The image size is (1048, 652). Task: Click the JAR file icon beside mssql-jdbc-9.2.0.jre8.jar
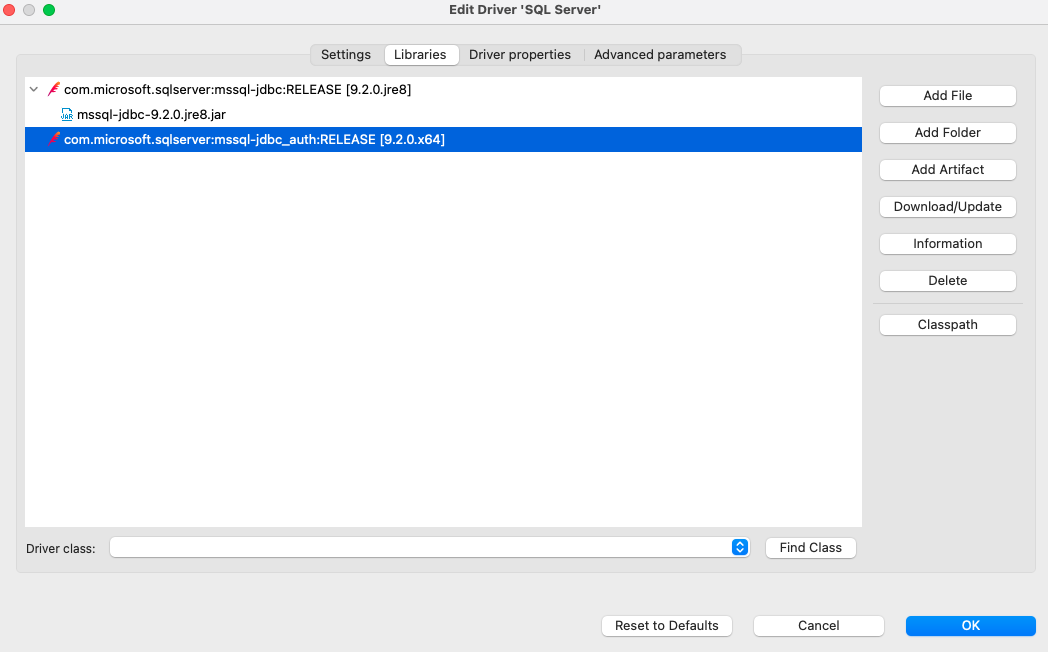pyautogui.click(x=66, y=114)
